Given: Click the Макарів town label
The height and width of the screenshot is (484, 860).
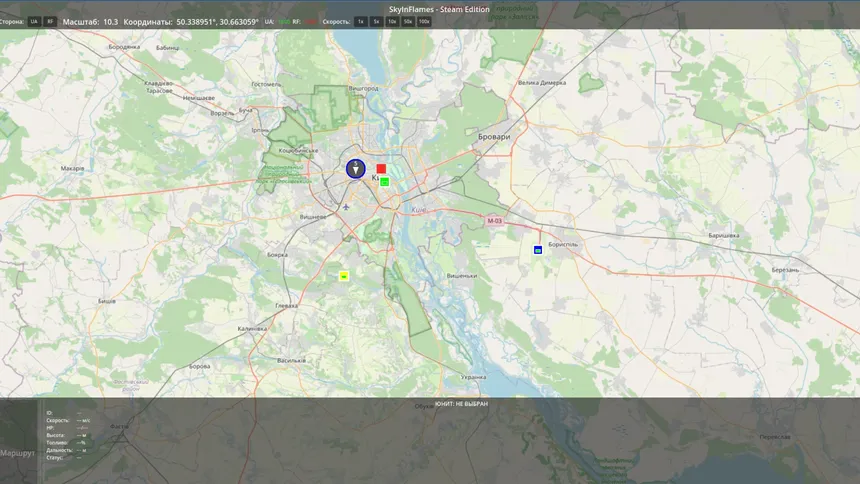Looking at the screenshot, I should 72,168.
